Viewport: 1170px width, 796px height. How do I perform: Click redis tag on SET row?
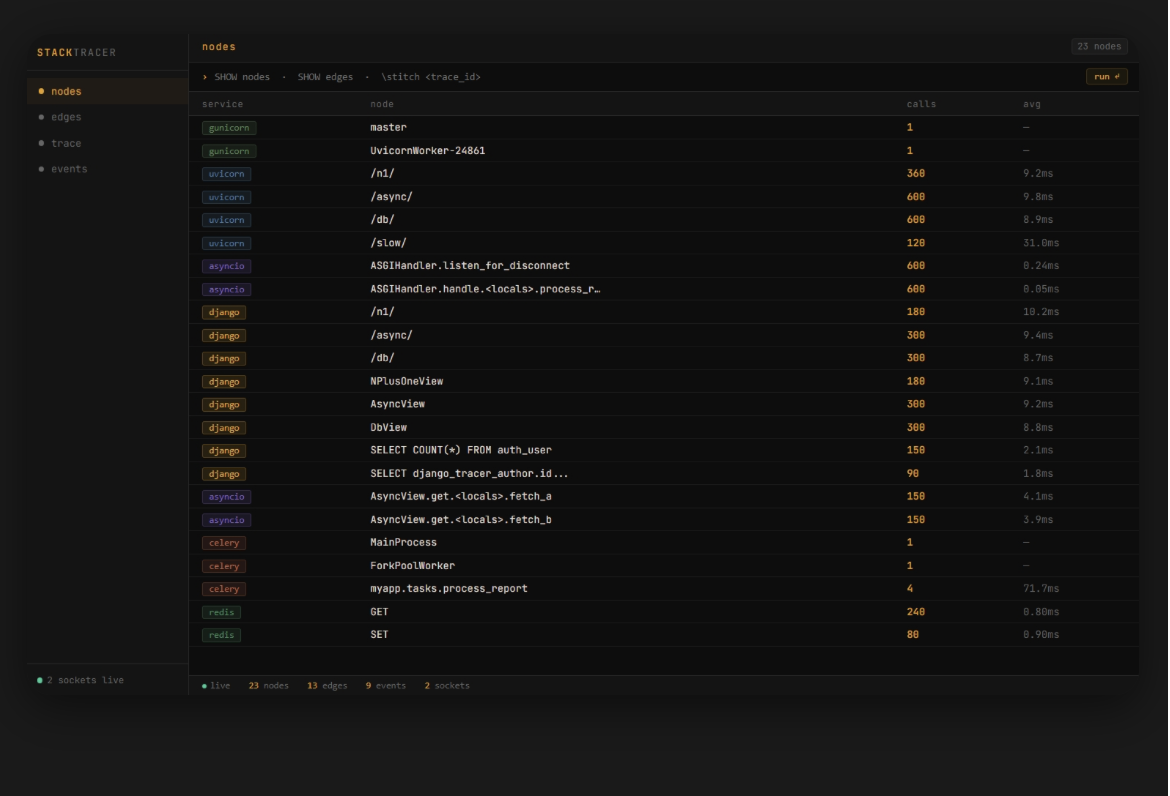pos(221,635)
